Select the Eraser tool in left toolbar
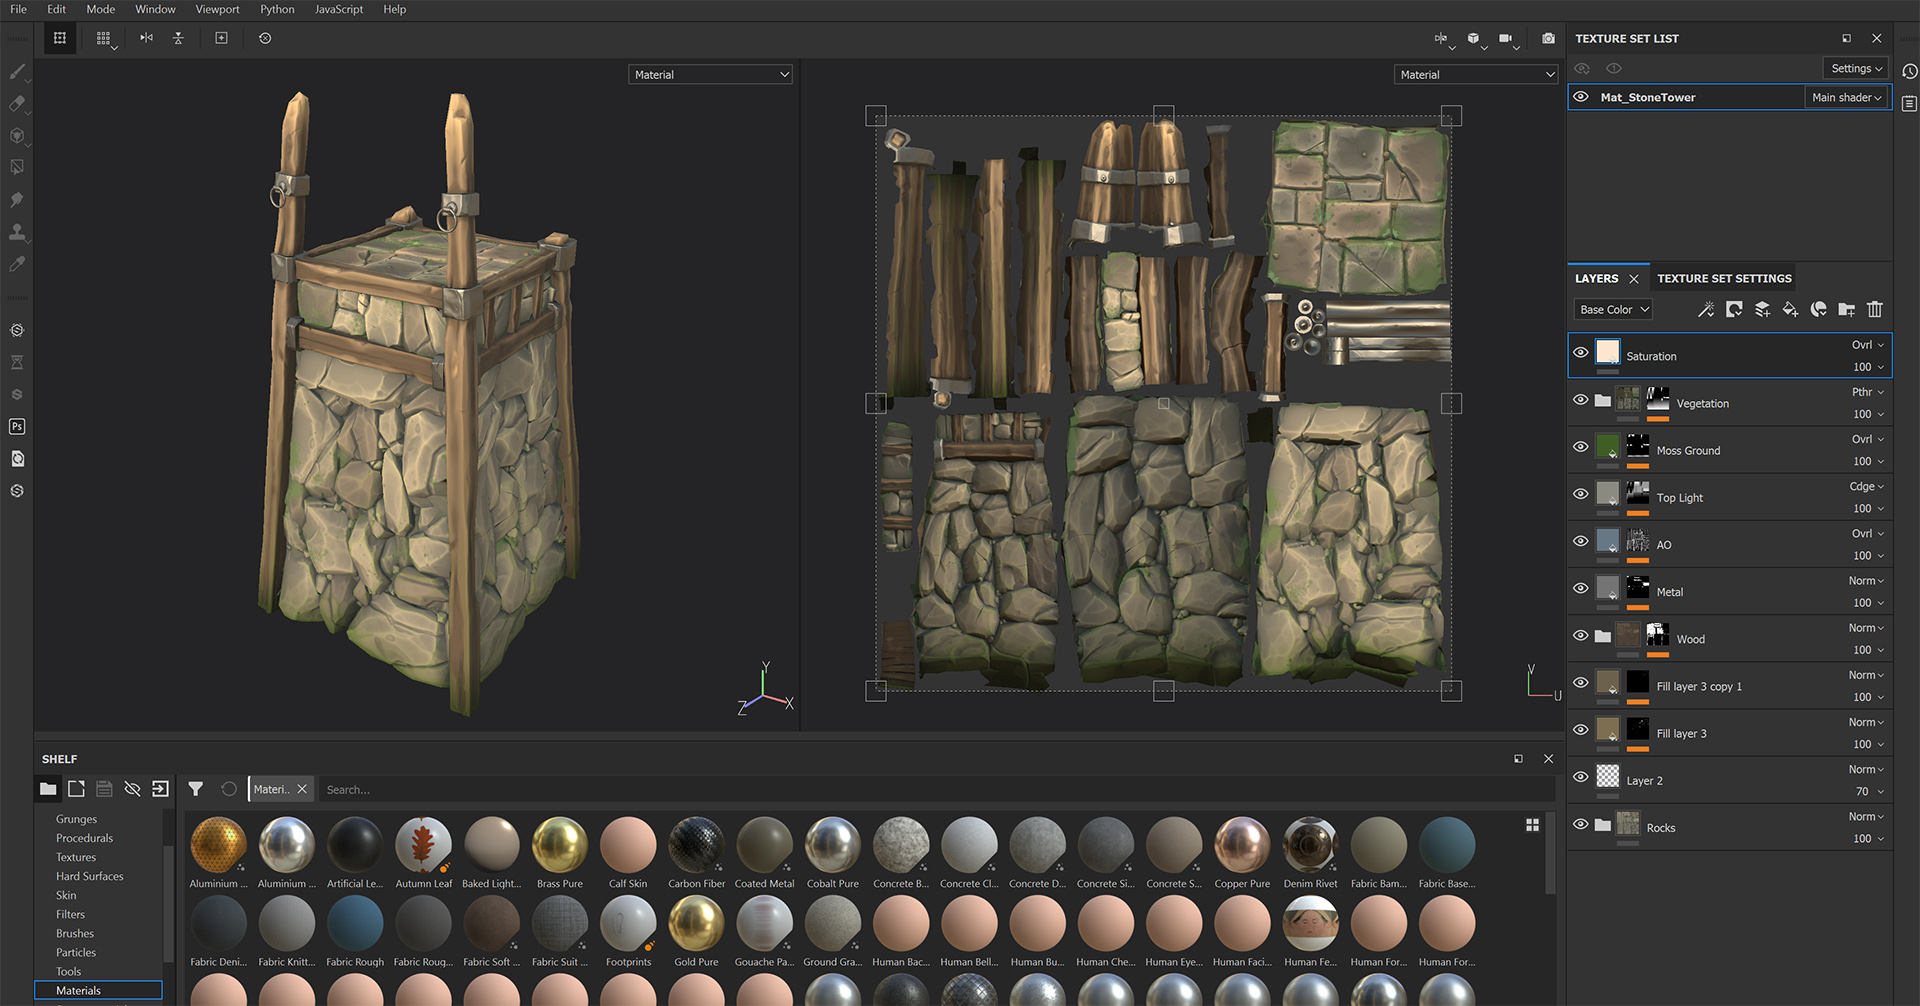This screenshot has height=1006, width=1920. 17,103
